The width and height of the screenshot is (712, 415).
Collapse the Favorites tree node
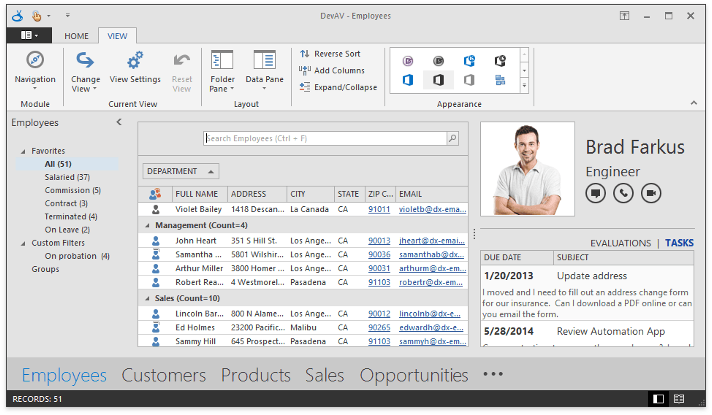pyautogui.click(x=23, y=151)
